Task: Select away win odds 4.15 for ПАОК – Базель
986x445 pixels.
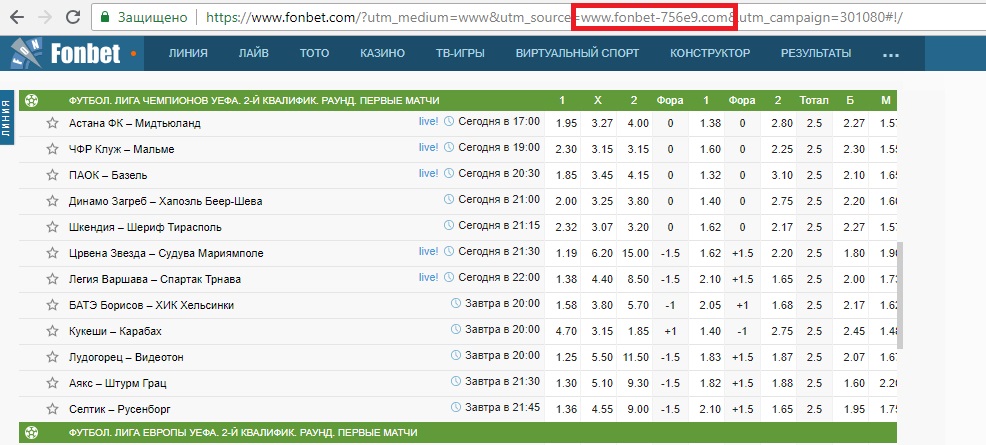Action: pos(638,175)
